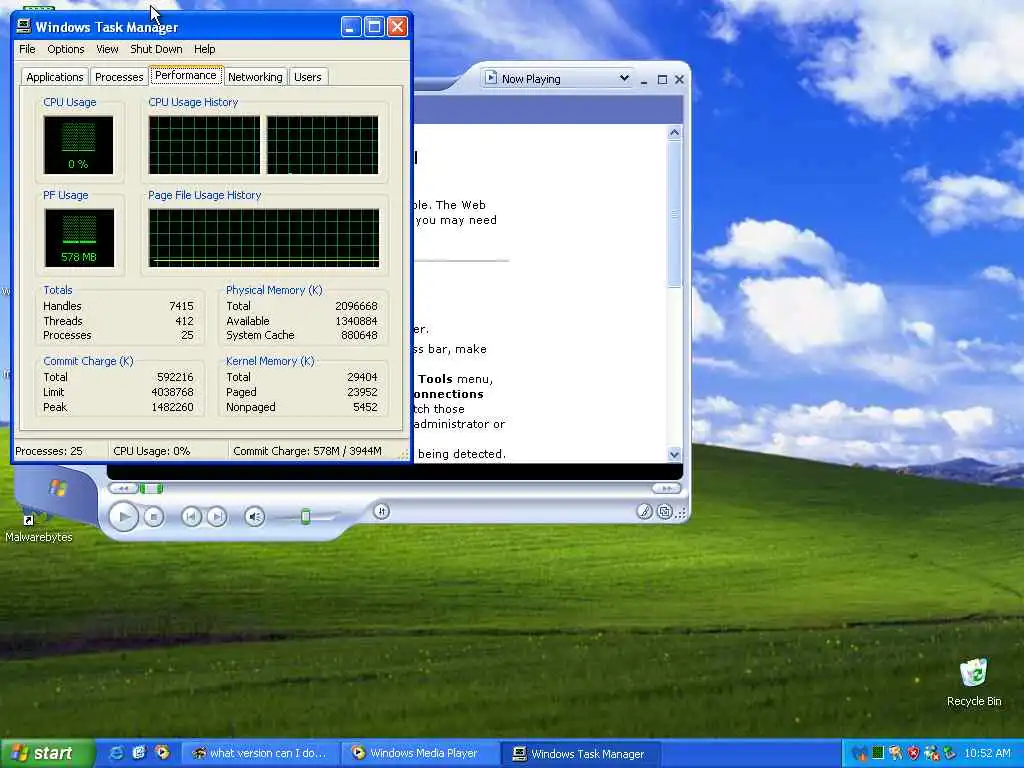Click the Threads value 412
The height and width of the screenshot is (768, 1024).
tap(184, 321)
